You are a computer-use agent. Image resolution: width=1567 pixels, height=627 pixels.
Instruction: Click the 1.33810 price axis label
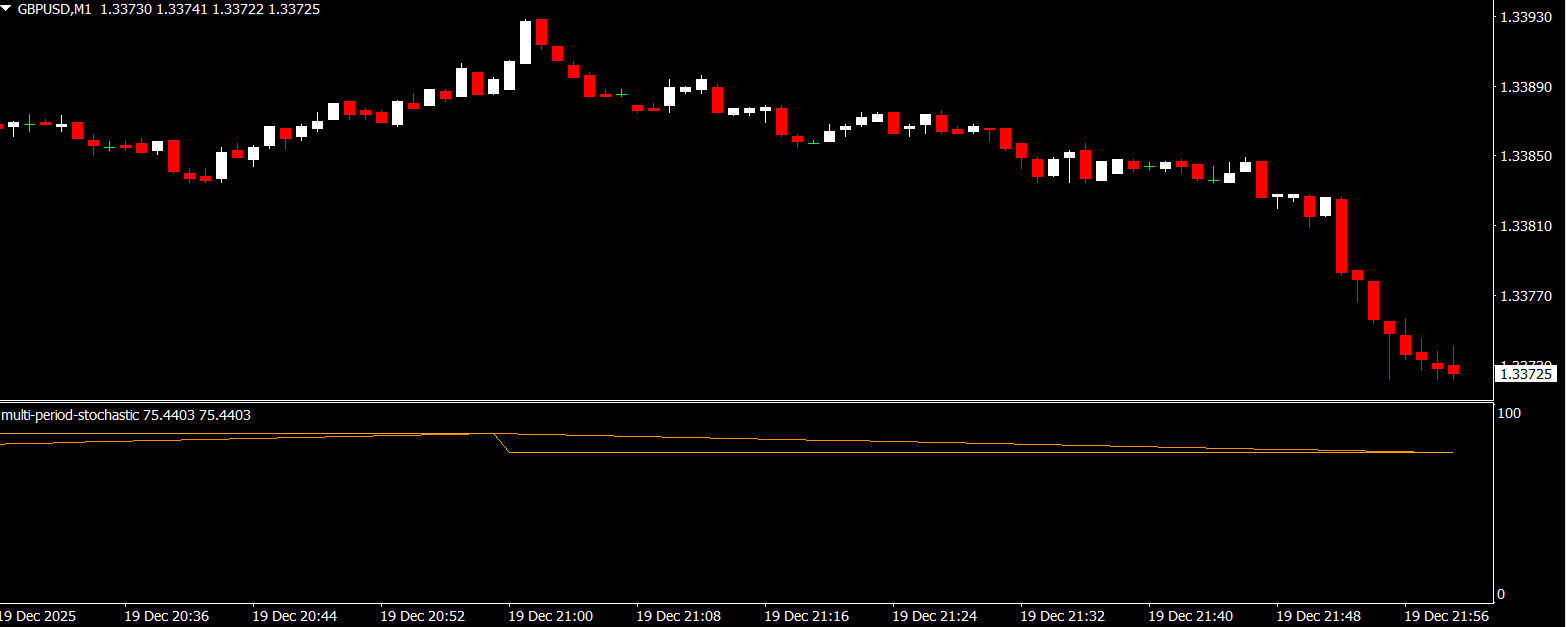click(1528, 227)
